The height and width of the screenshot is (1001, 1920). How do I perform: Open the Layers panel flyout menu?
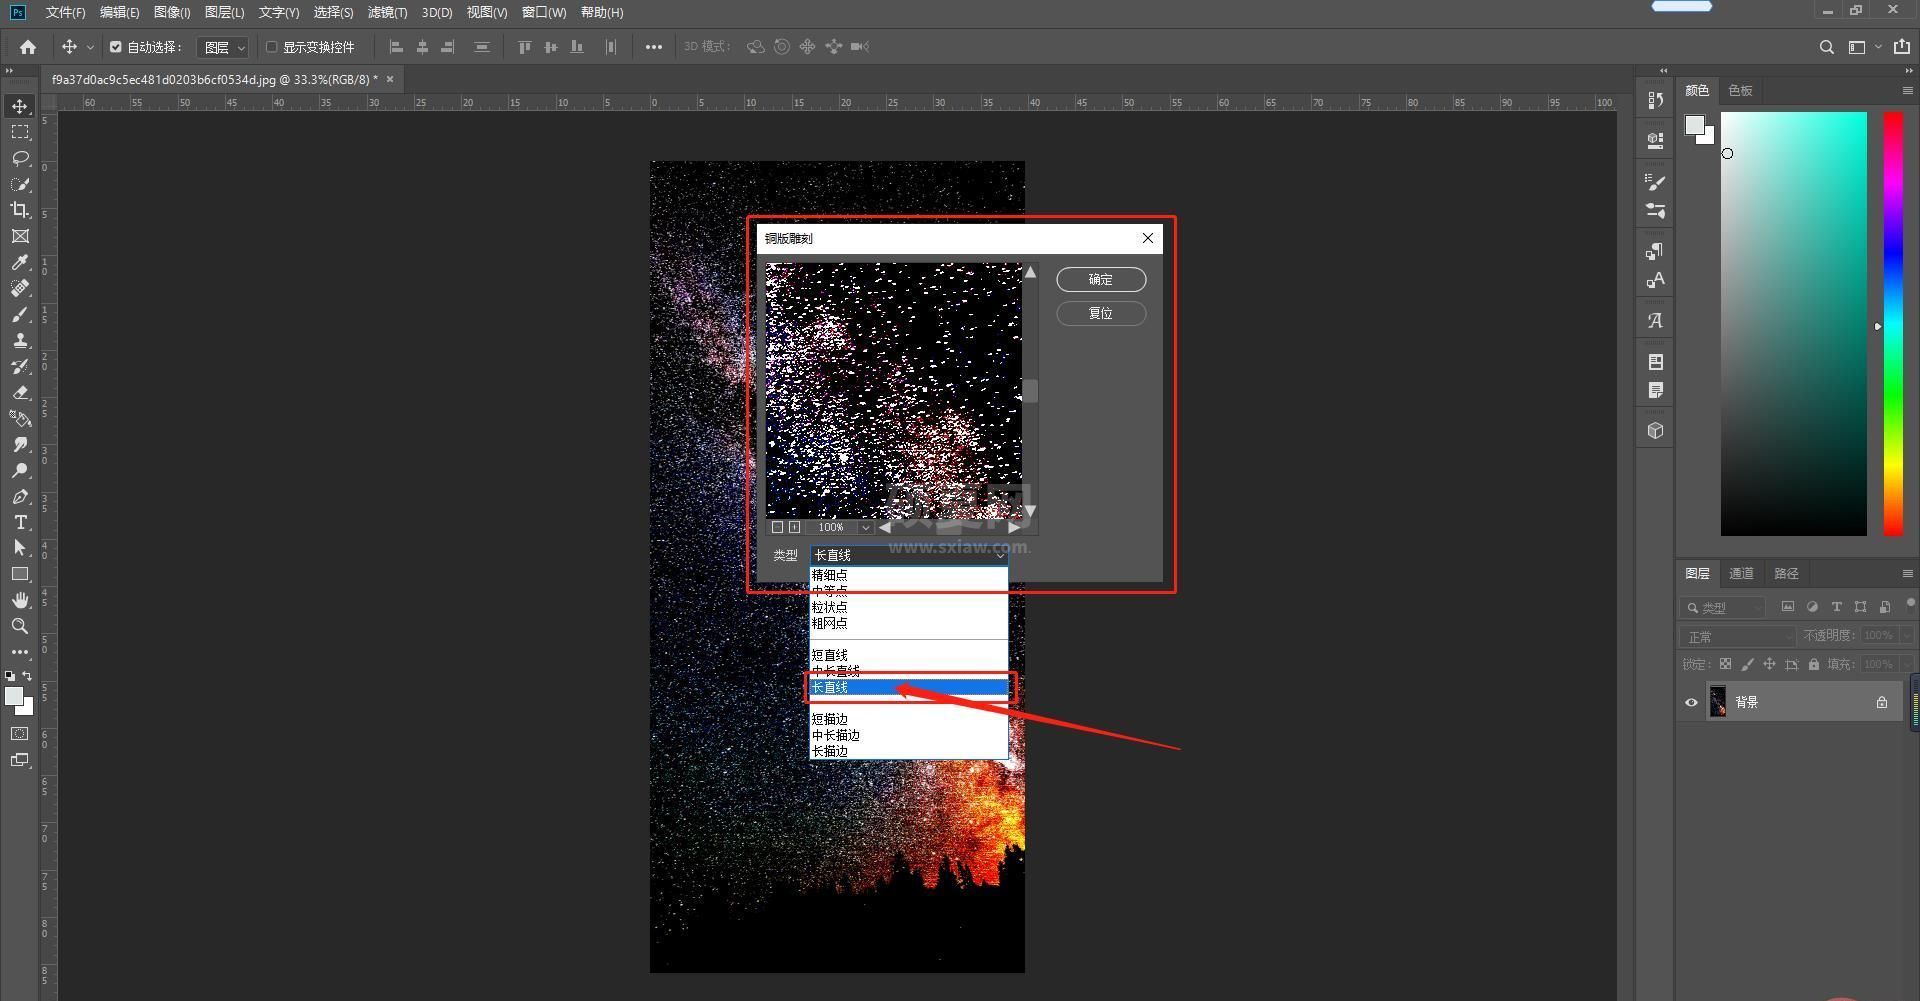tap(1907, 573)
